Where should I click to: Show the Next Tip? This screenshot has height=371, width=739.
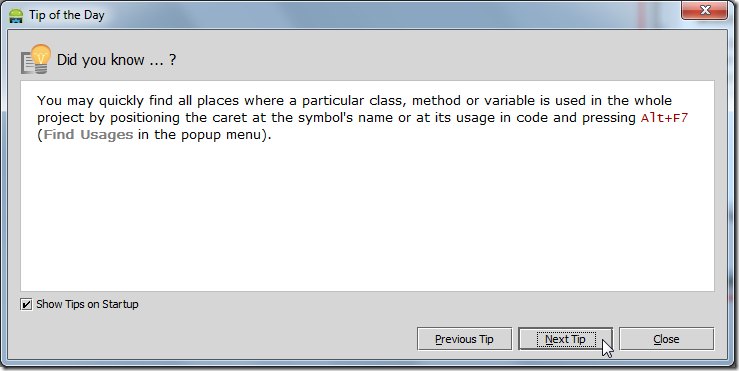tap(565, 339)
